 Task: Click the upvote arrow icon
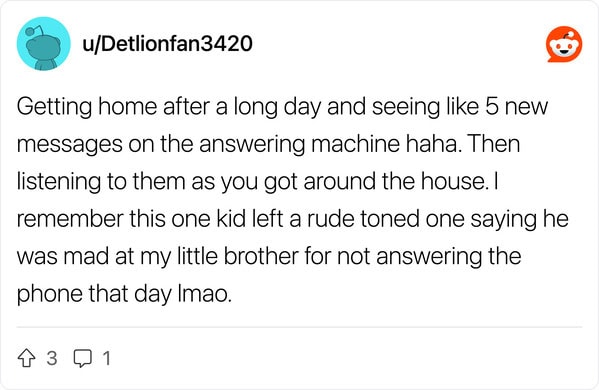click(x=26, y=359)
